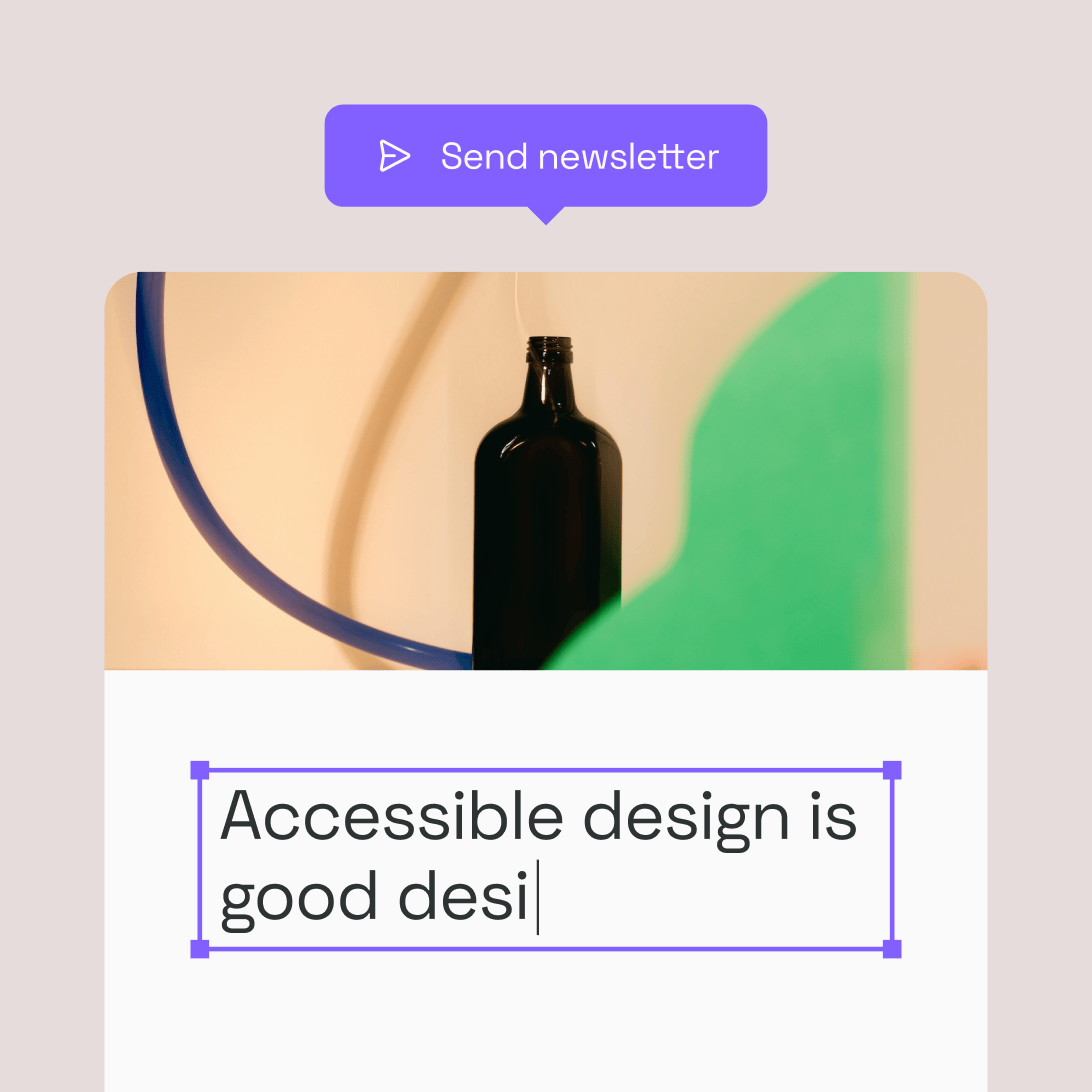Select the bottom-left text box resize handle
The image size is (1092, 1092).
click(x=200, y=949)
